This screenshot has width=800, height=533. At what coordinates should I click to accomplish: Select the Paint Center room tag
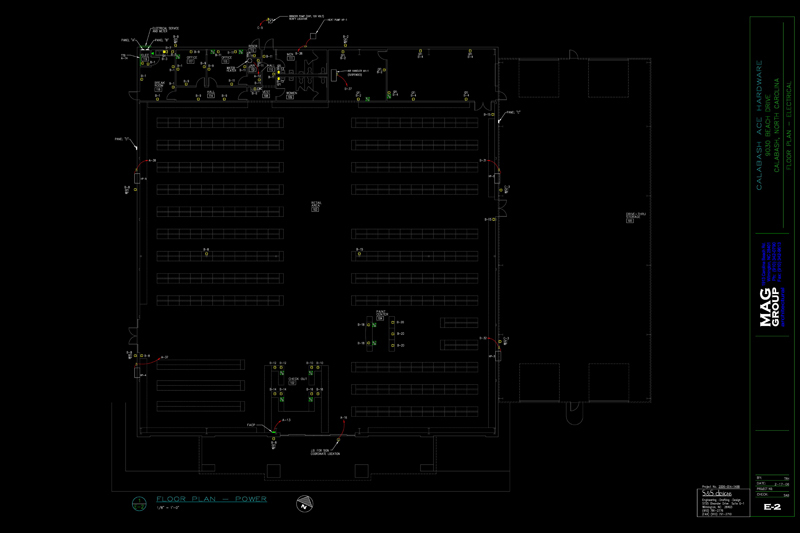pos(381,314)
